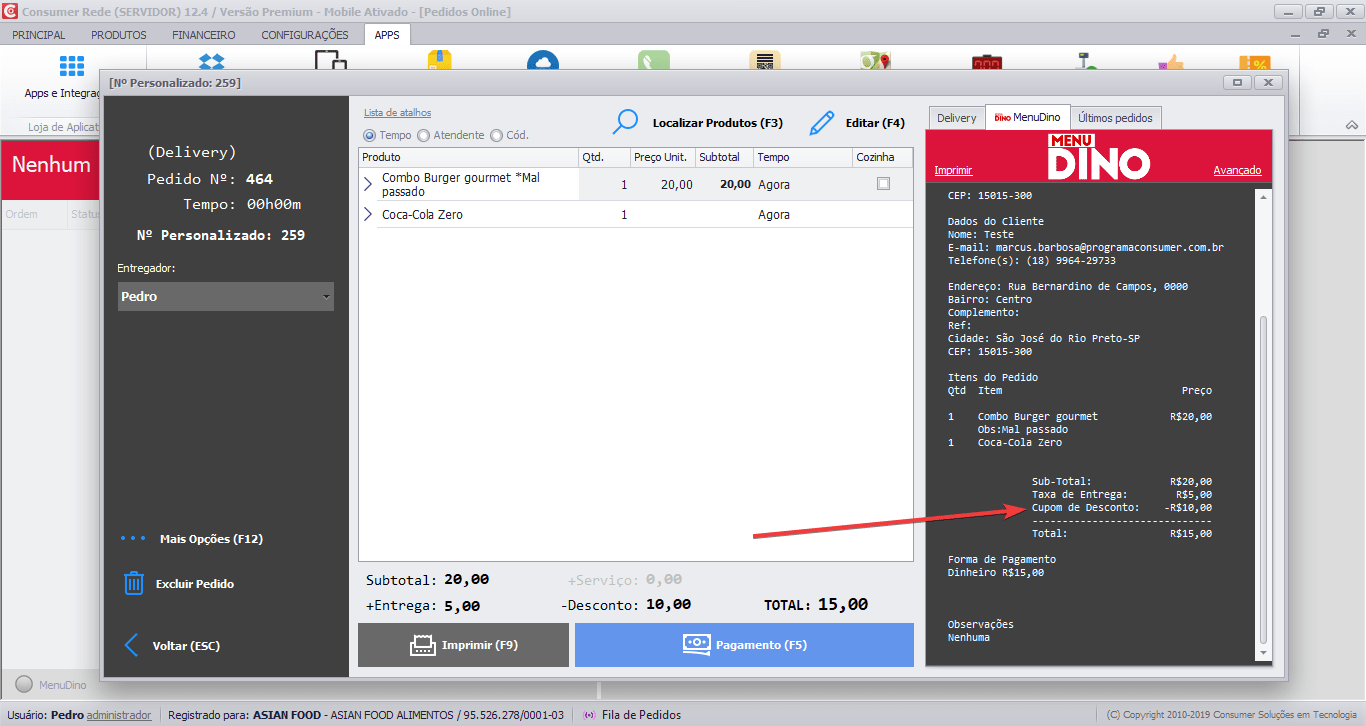
Task: Click the '+Entrega: 5,00' value
Action: (x=423, y=606)
